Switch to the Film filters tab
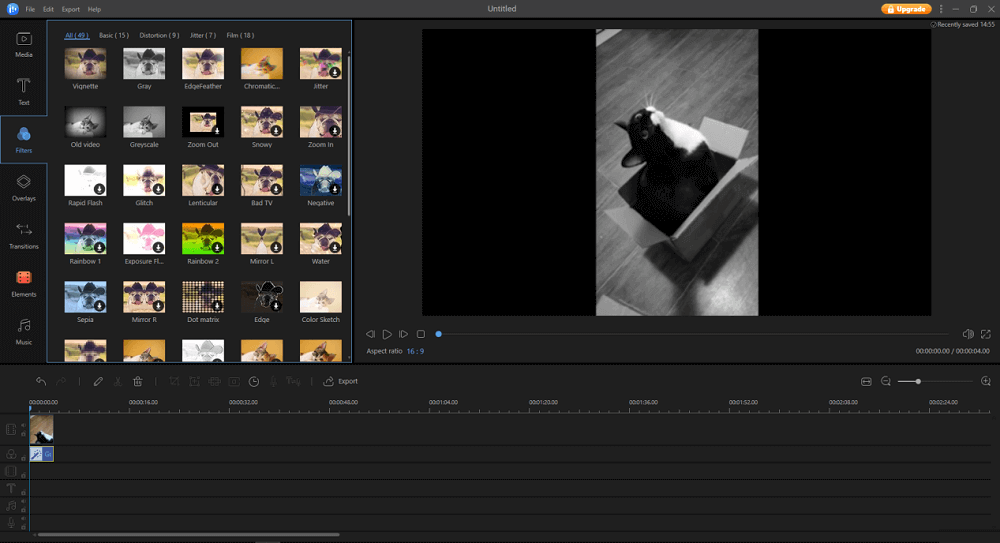The height and width of the screenshot is (543, 1000). coord(240,35)
